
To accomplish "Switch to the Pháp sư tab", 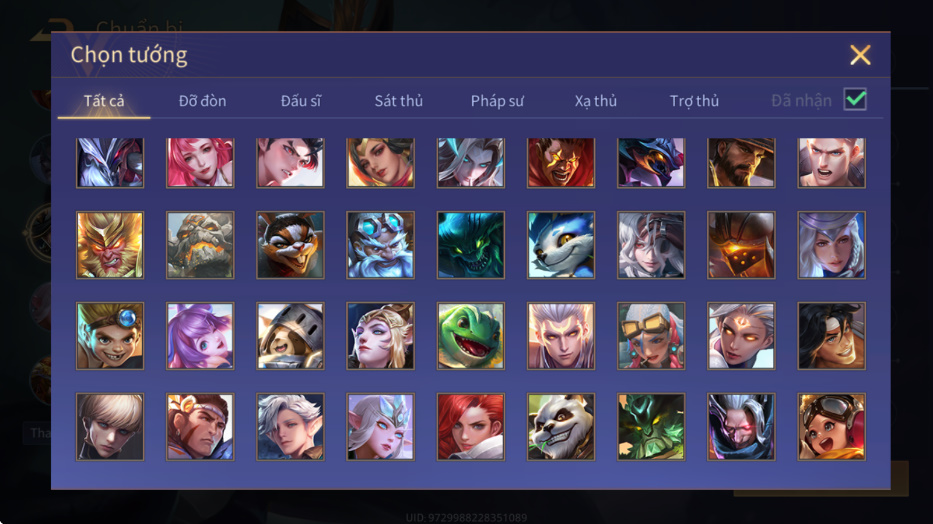I will tap(497, 101).
